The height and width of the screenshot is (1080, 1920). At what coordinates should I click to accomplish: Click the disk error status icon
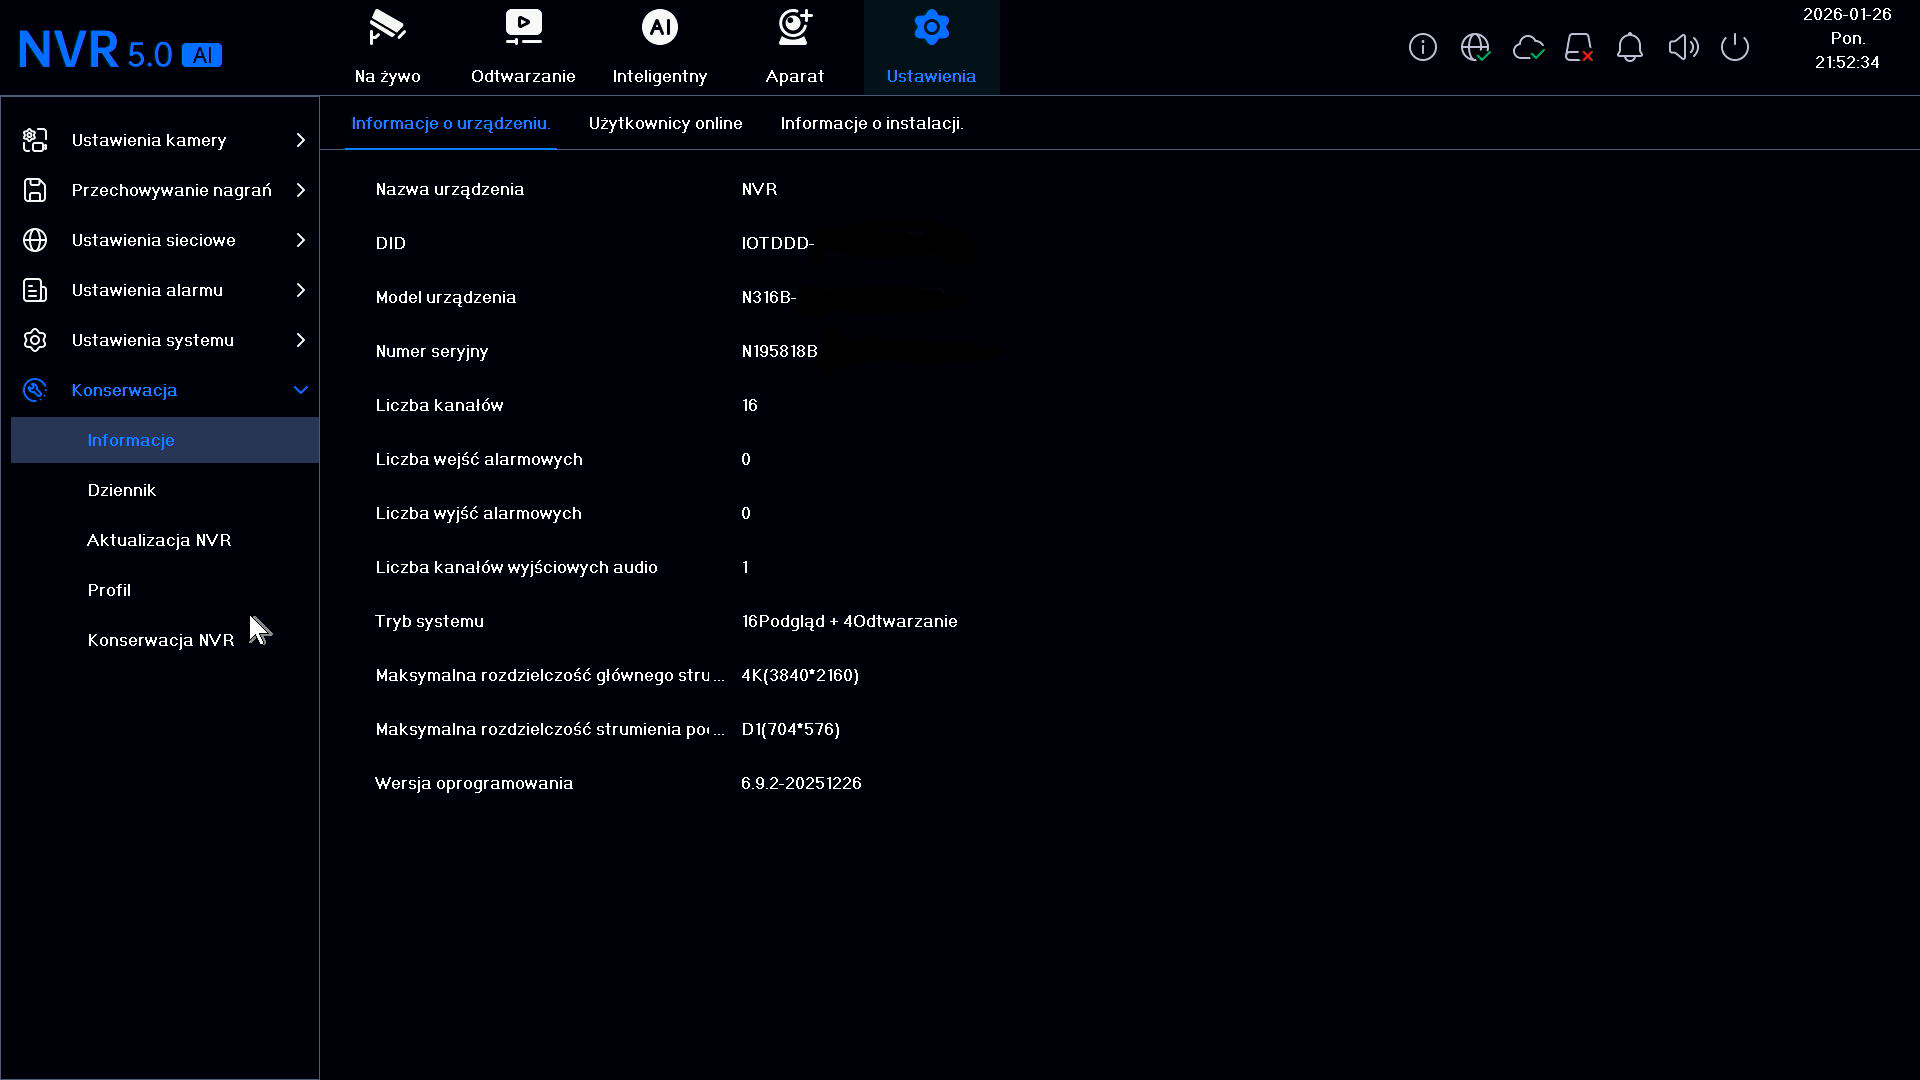pos(1579,47)
